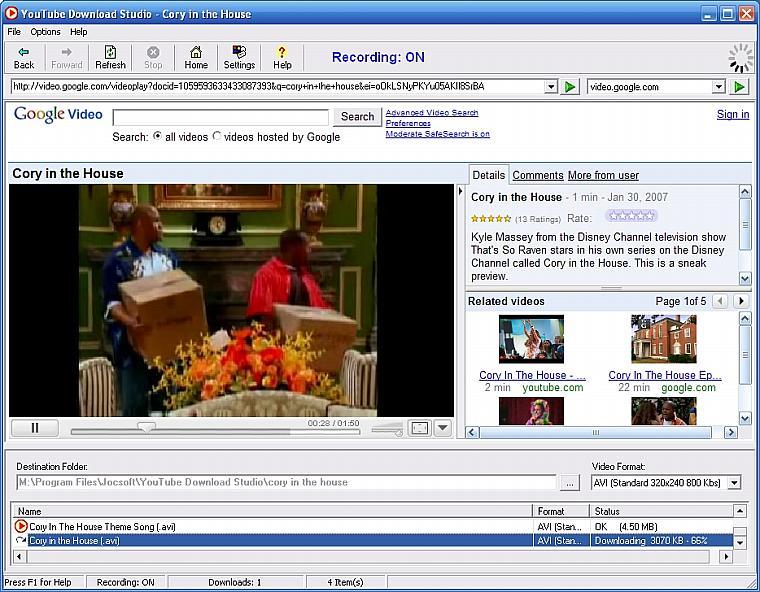Click the browse button for Destination Folder

570,483
